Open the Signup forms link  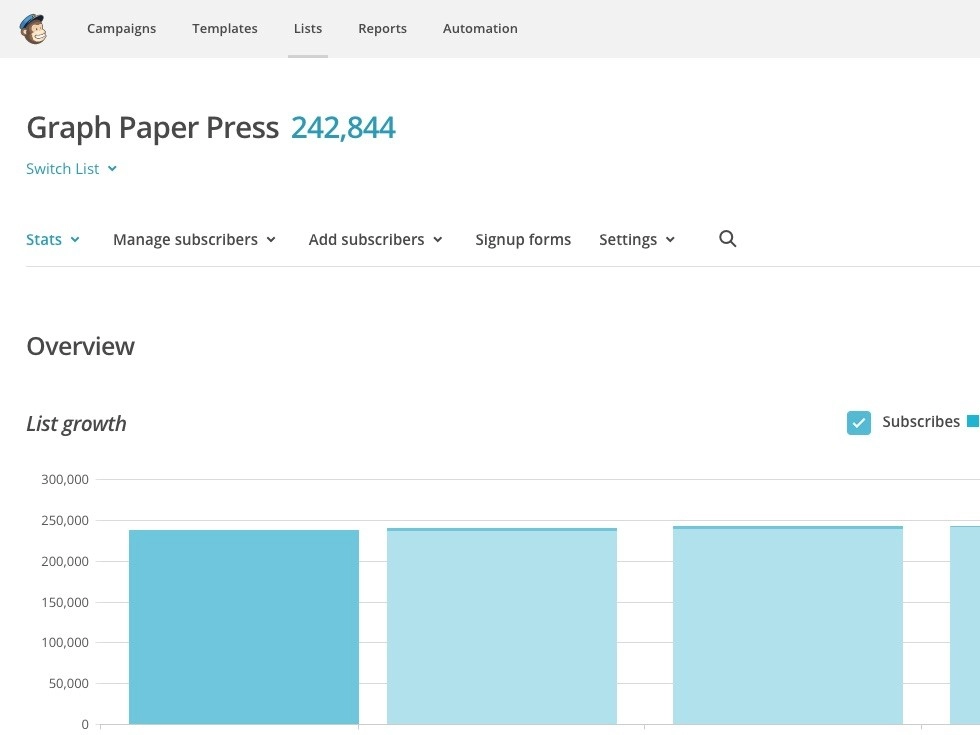point(523,240)
